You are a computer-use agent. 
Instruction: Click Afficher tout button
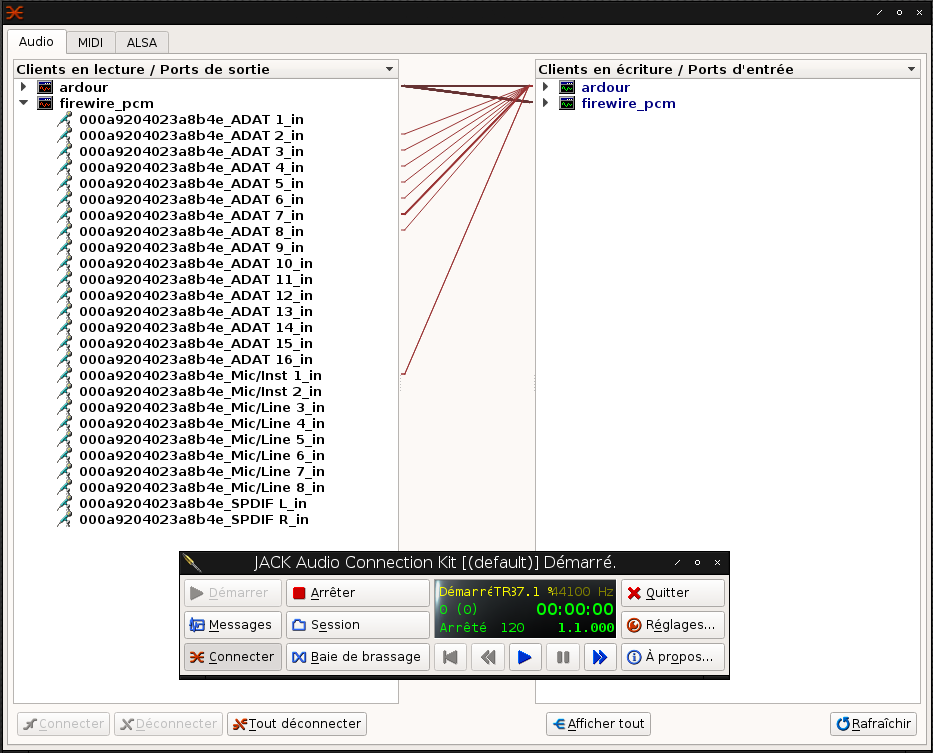click(599, 724)
